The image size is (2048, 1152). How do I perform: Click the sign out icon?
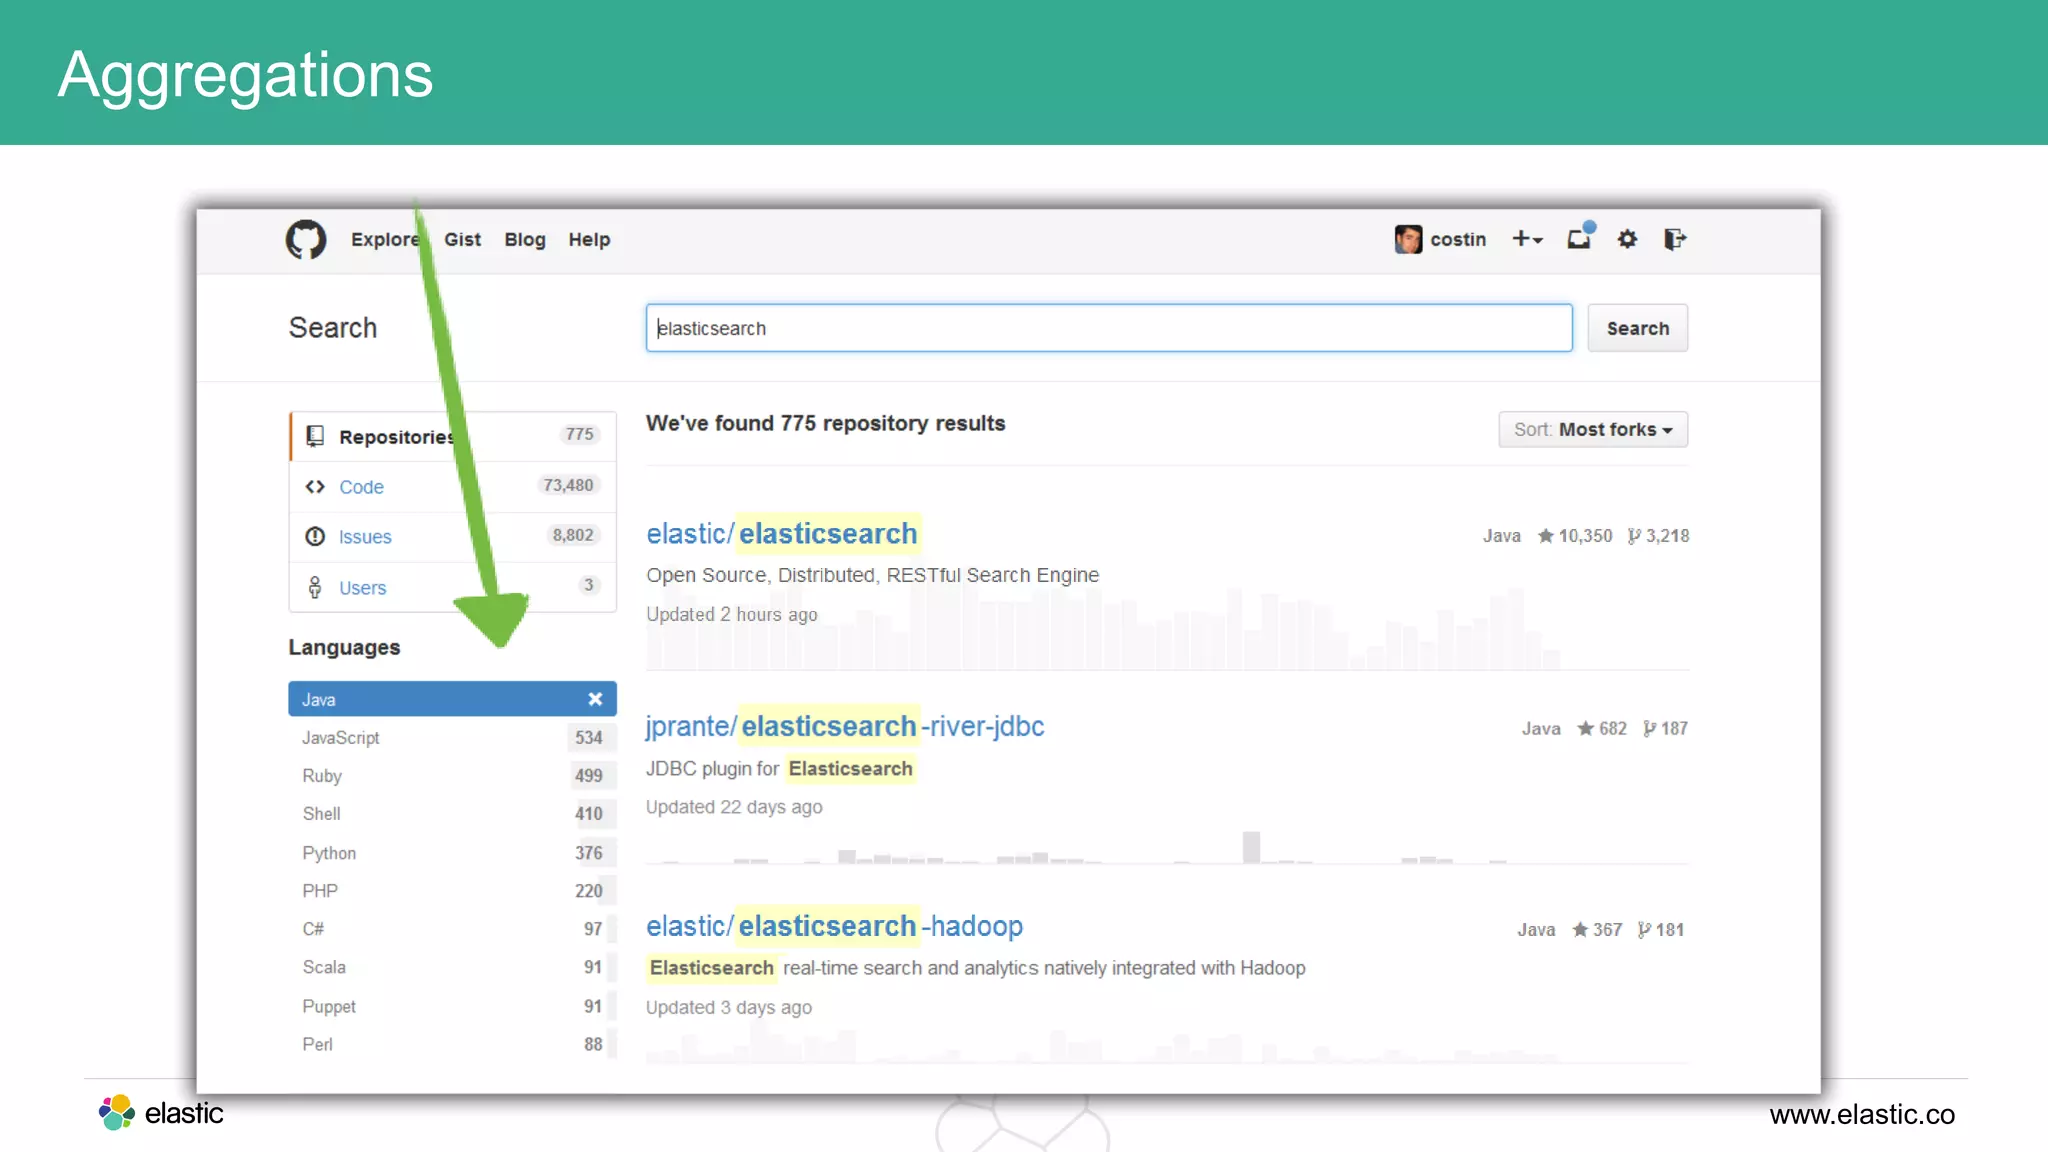click(x=1675, y=239)
